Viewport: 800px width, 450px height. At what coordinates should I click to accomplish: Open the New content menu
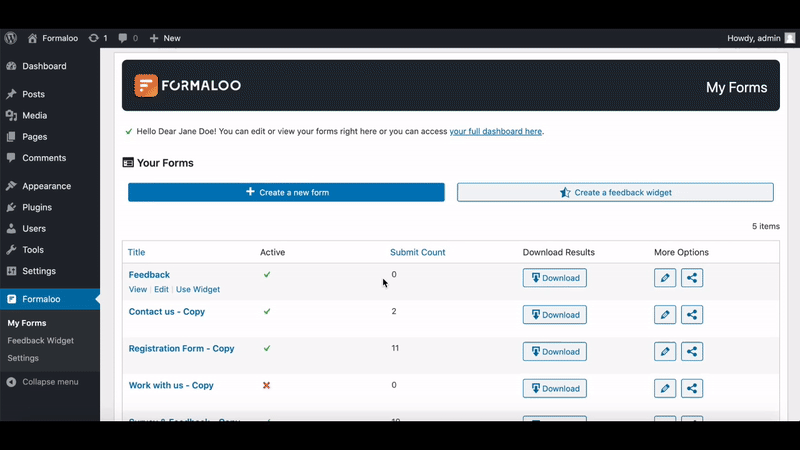click(x=165, y=38)
